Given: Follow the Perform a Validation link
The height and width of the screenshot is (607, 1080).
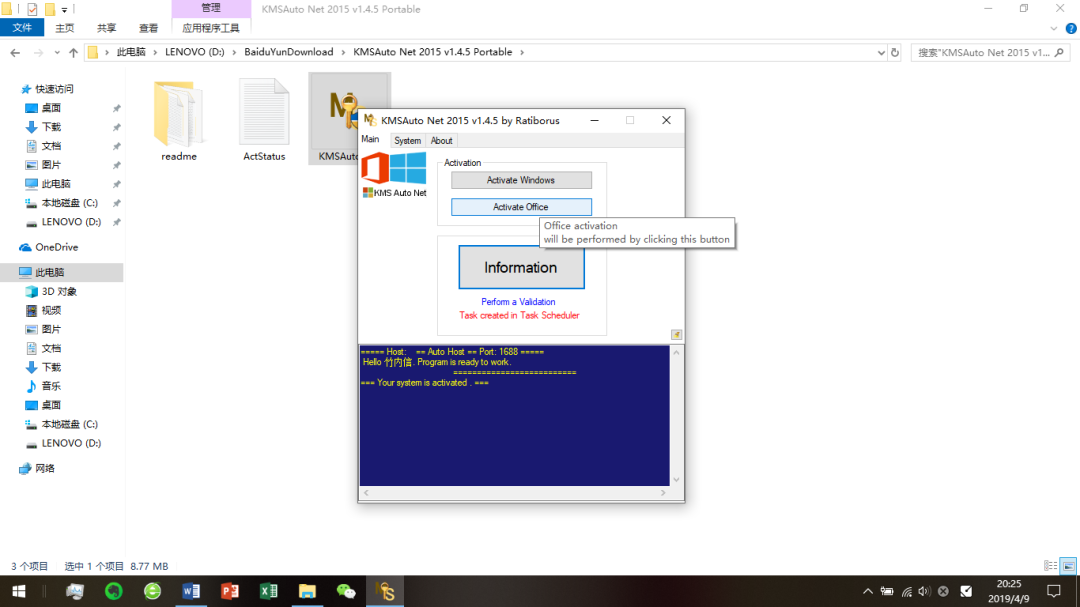Looking at the screenshot, I should click(518, 302).
